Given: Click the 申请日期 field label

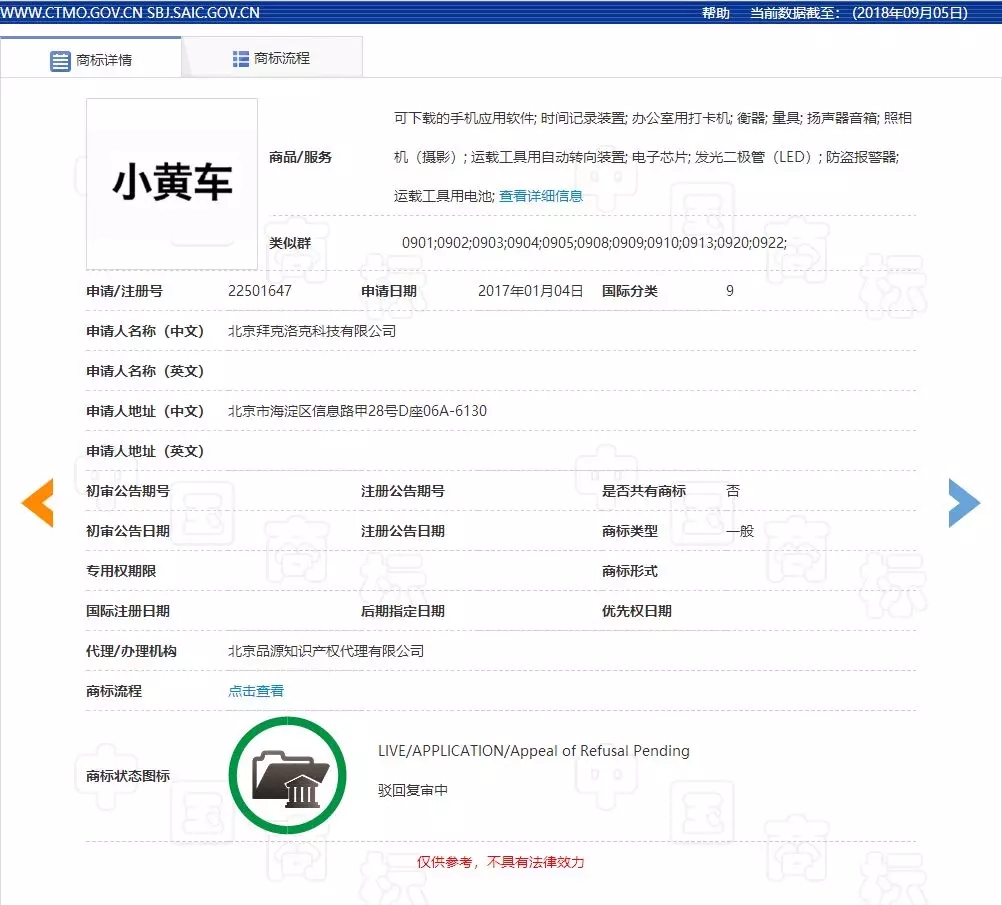Looking at the screenshot, I should click(389, 291).
